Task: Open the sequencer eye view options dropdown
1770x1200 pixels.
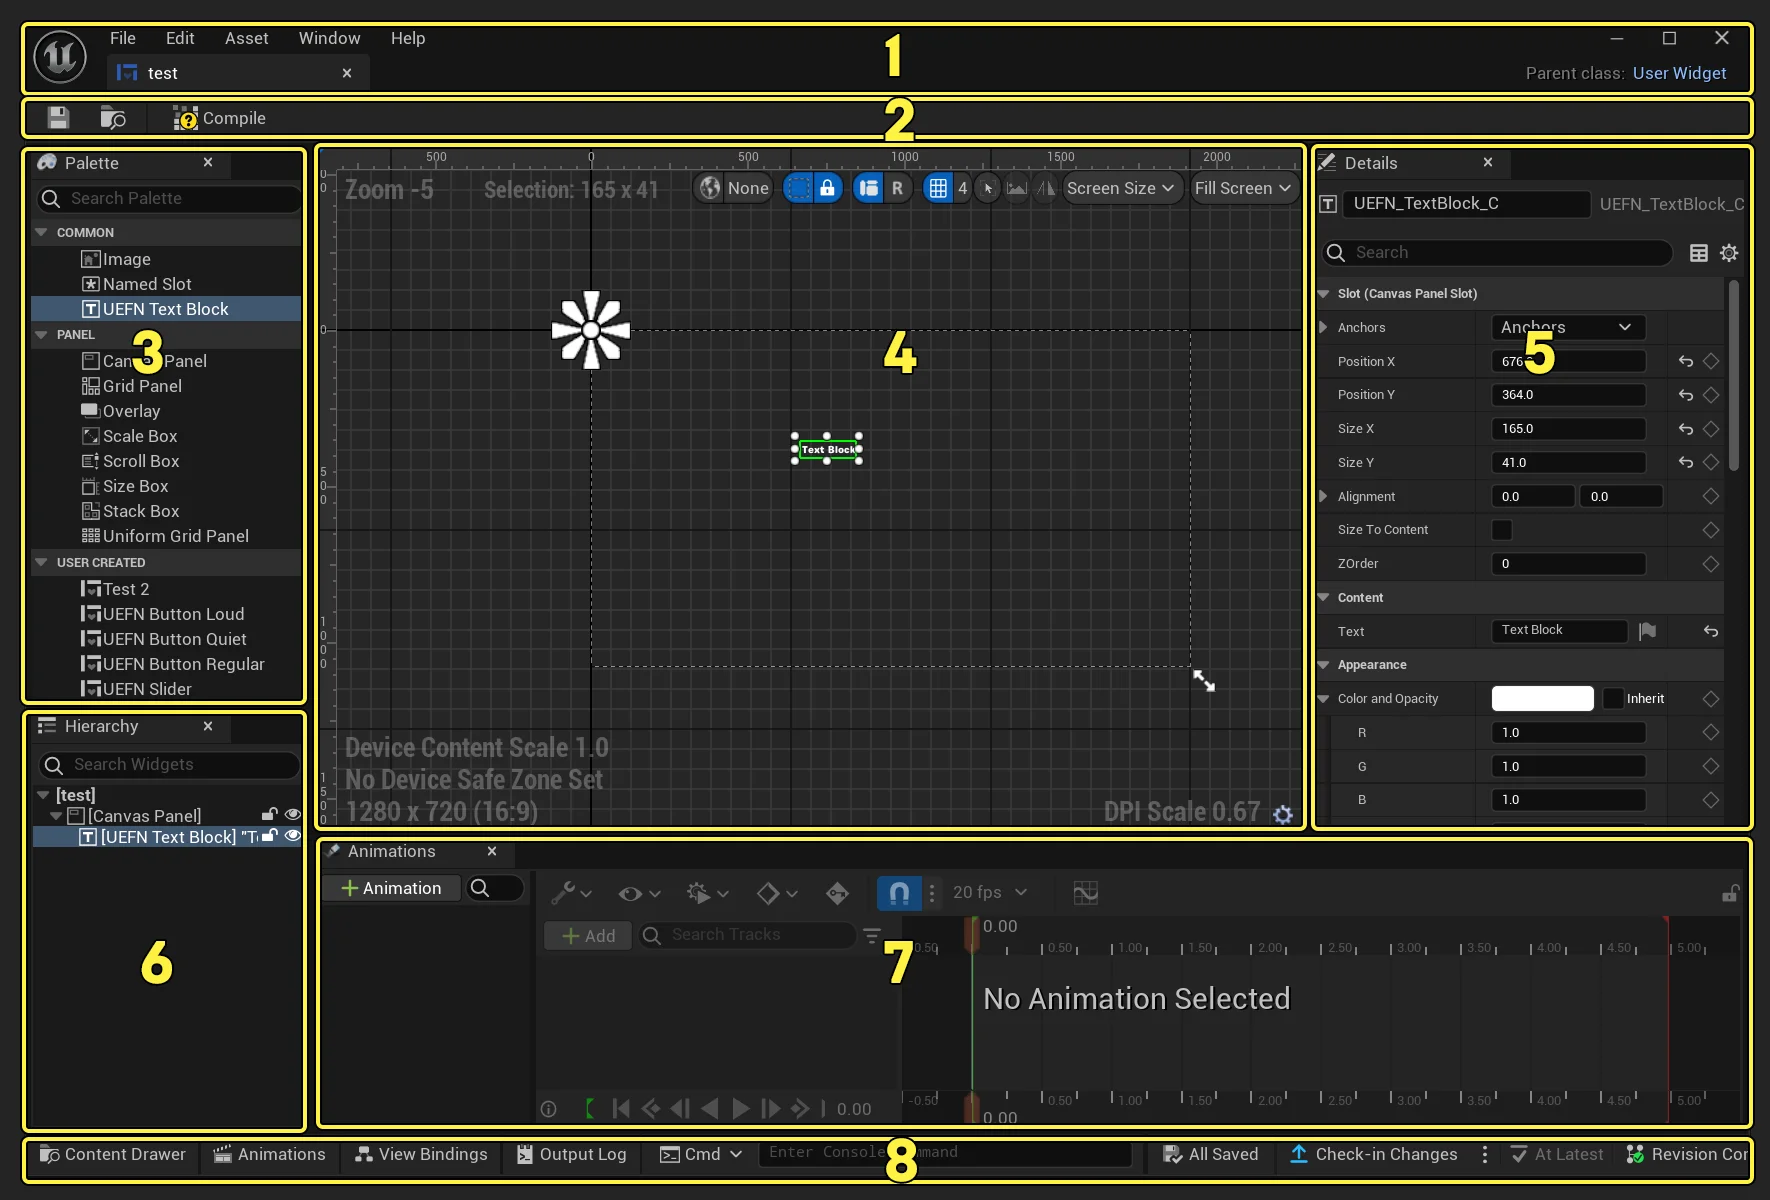Action: tap(640, 893)
